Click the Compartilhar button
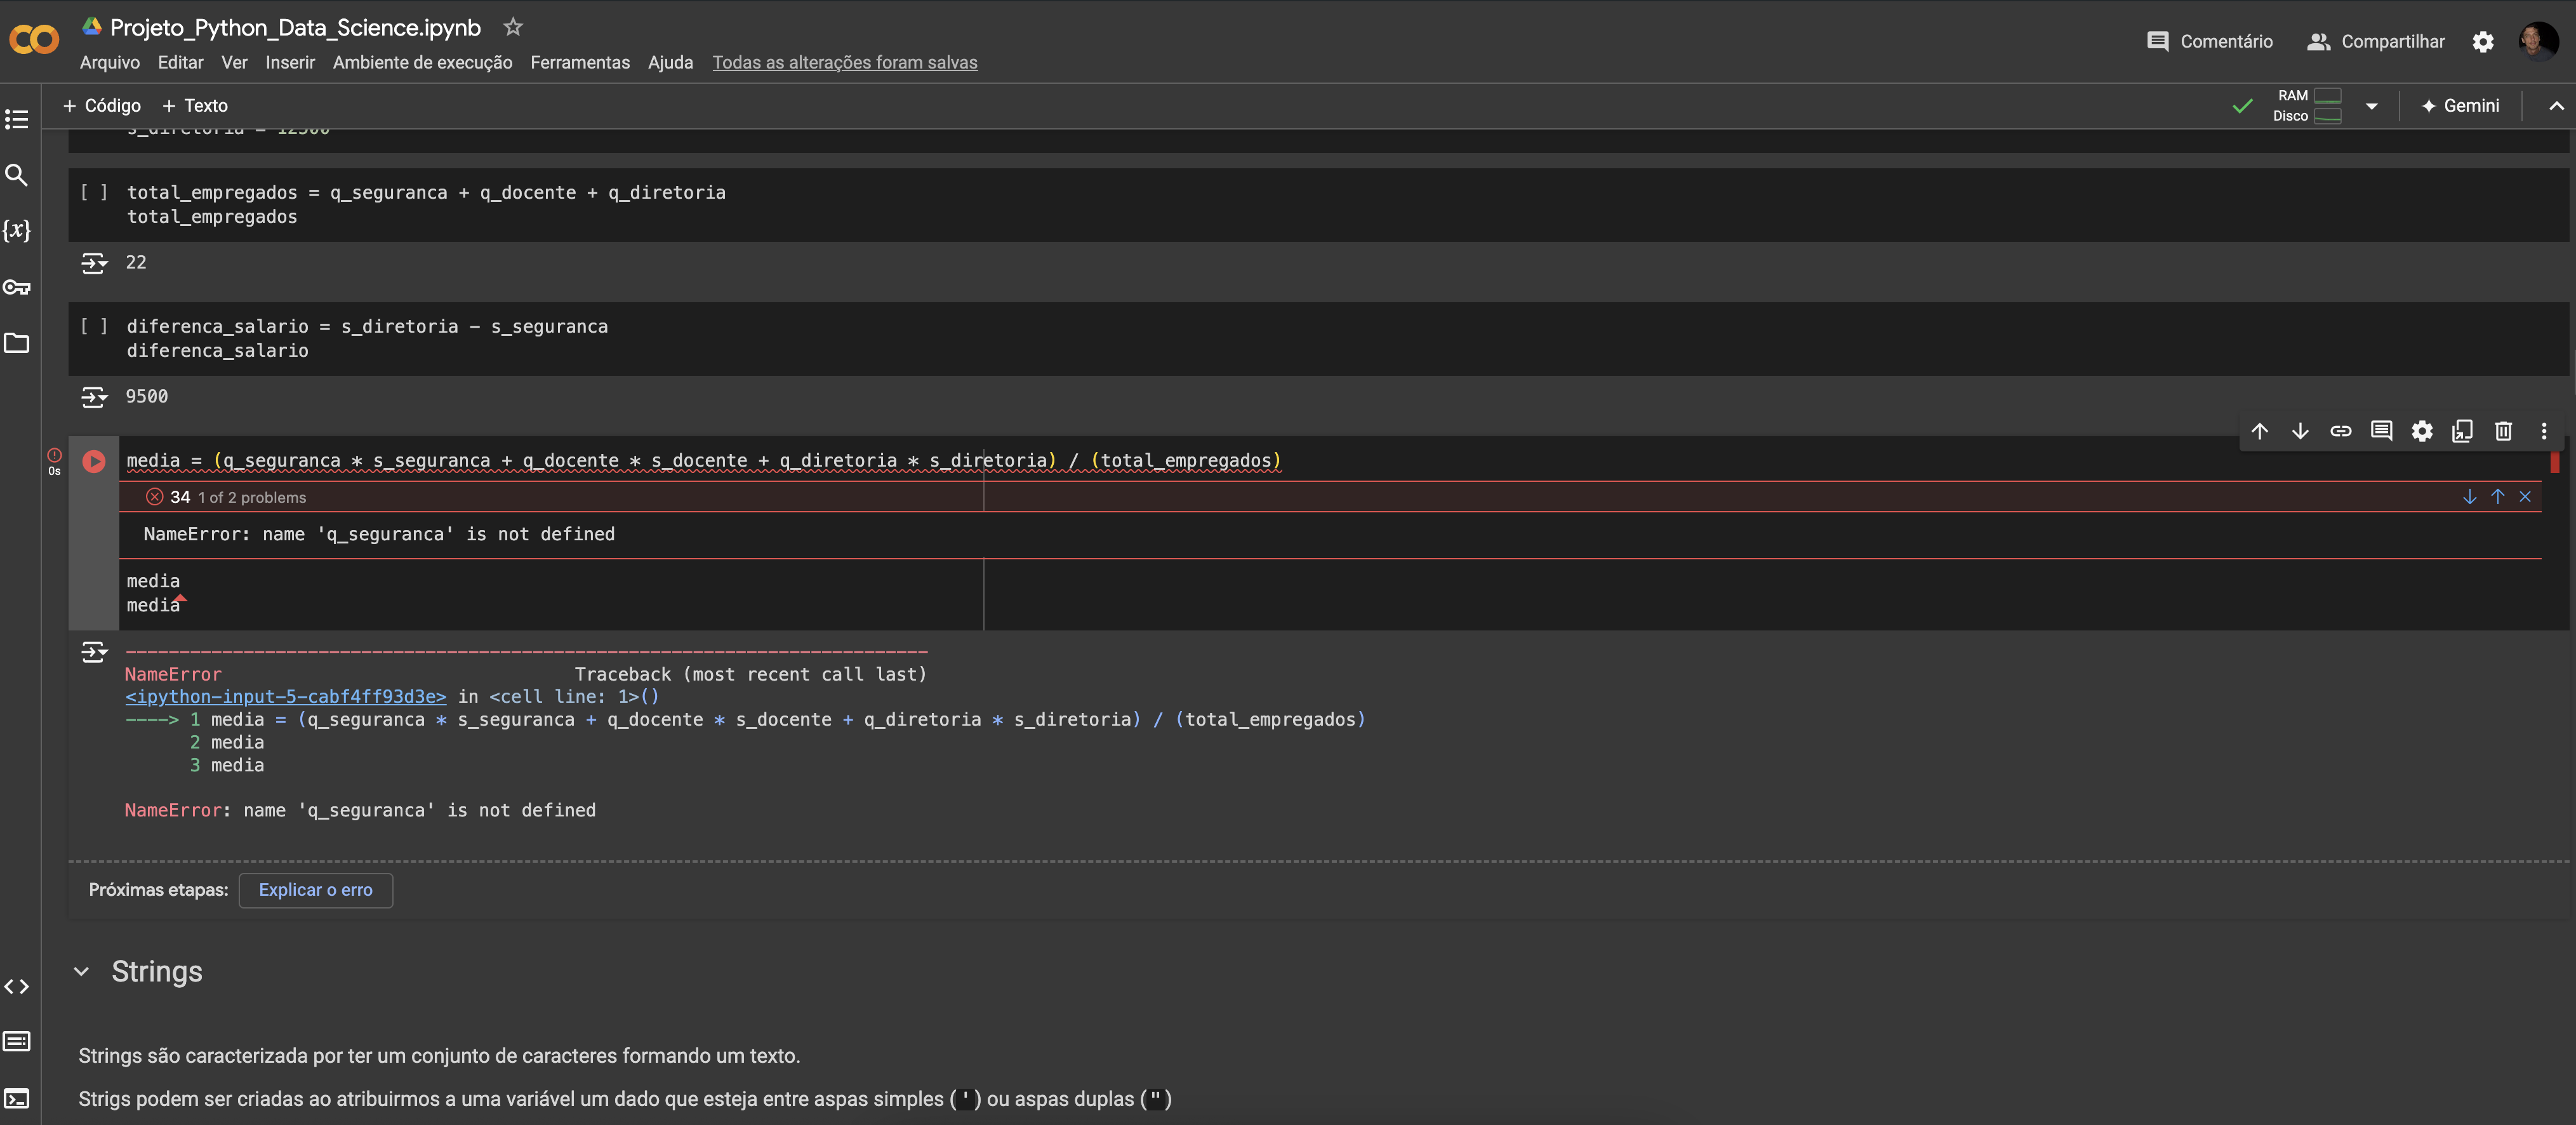This screenshot has height=1125, width=2576. pos(2376,41)
